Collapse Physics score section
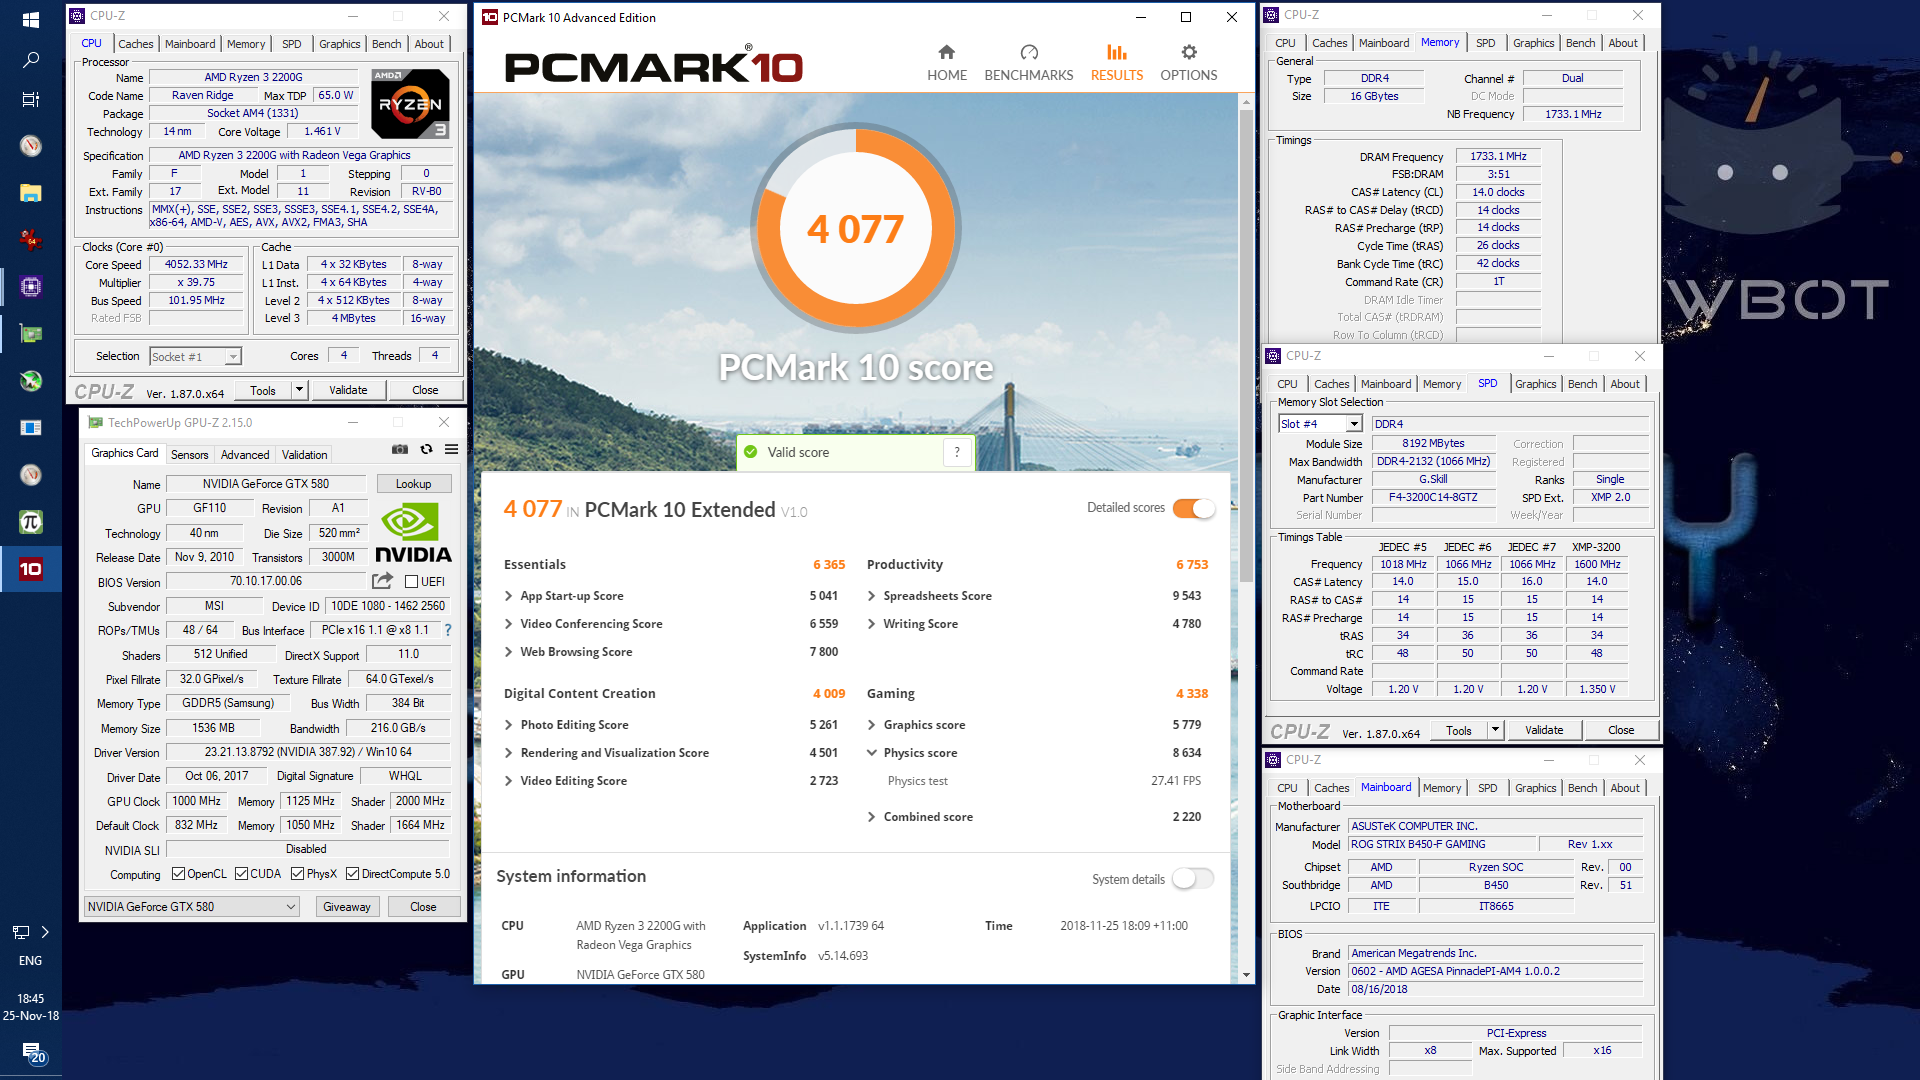The image size is (1920, 1080). [872, 753]
